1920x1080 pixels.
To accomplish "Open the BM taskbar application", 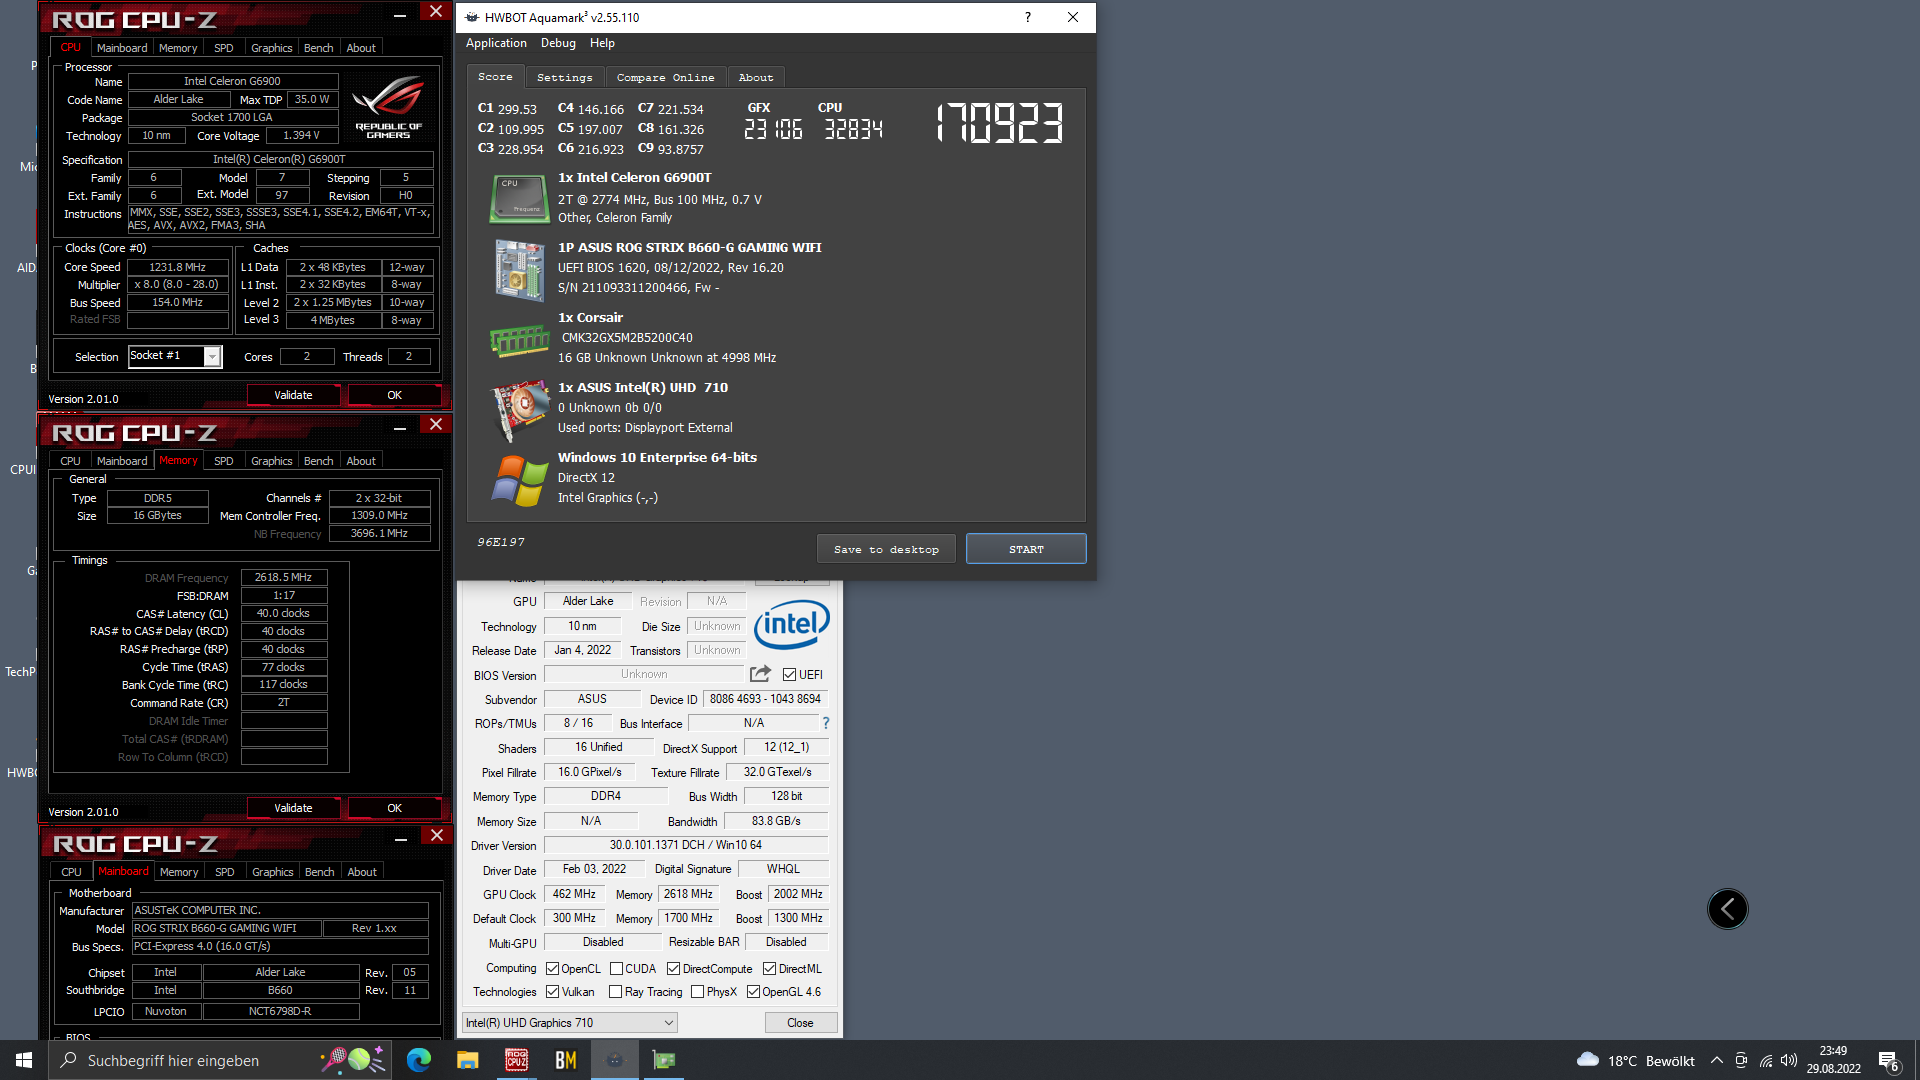I will tap(565, 1060).
